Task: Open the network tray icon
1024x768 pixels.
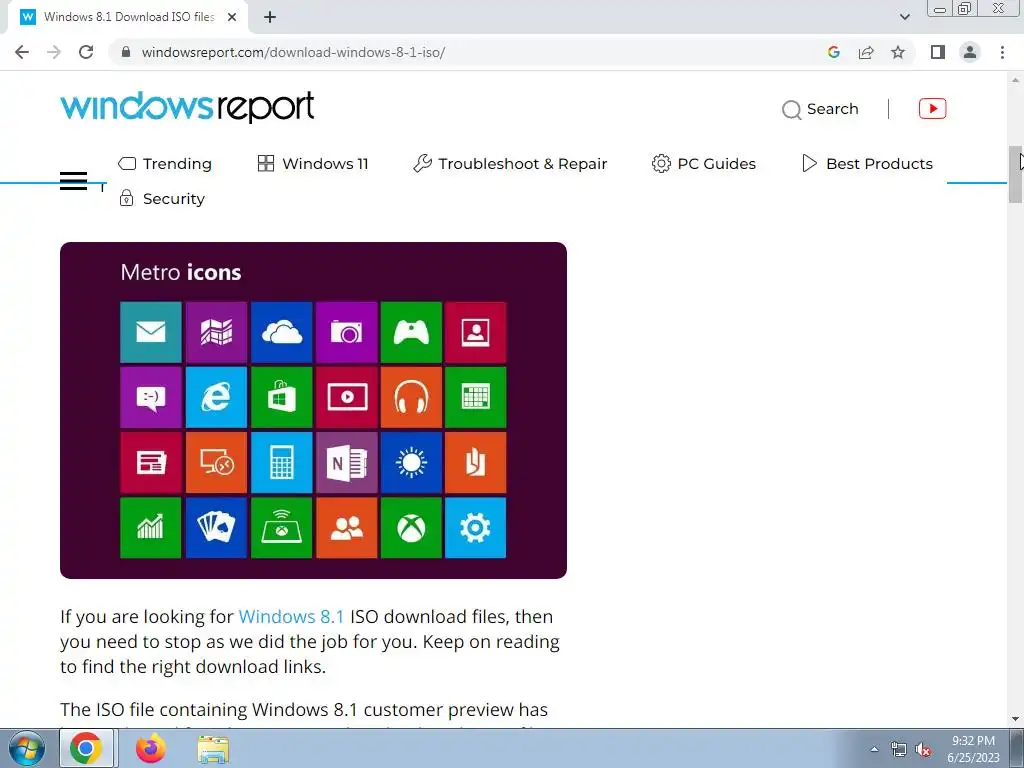Action: coord(899,750)
